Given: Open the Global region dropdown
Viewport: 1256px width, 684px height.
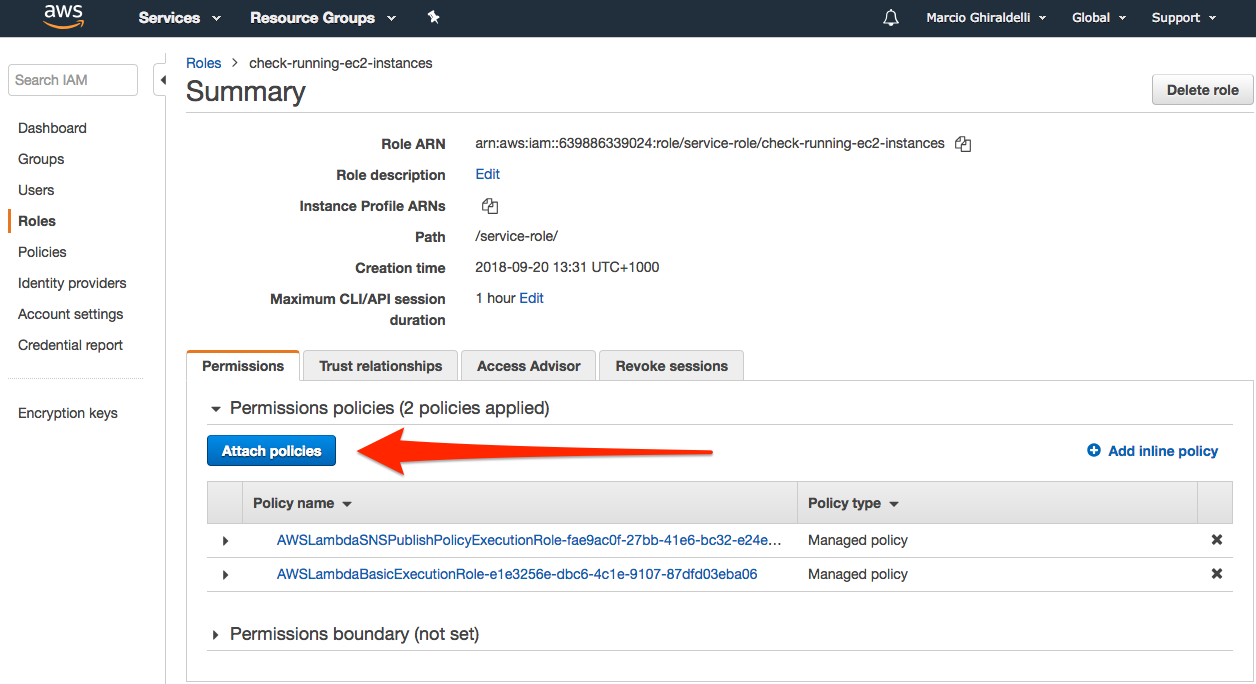Looking at the screenshot, I should pyautogui.click(x=1099, y=18).
